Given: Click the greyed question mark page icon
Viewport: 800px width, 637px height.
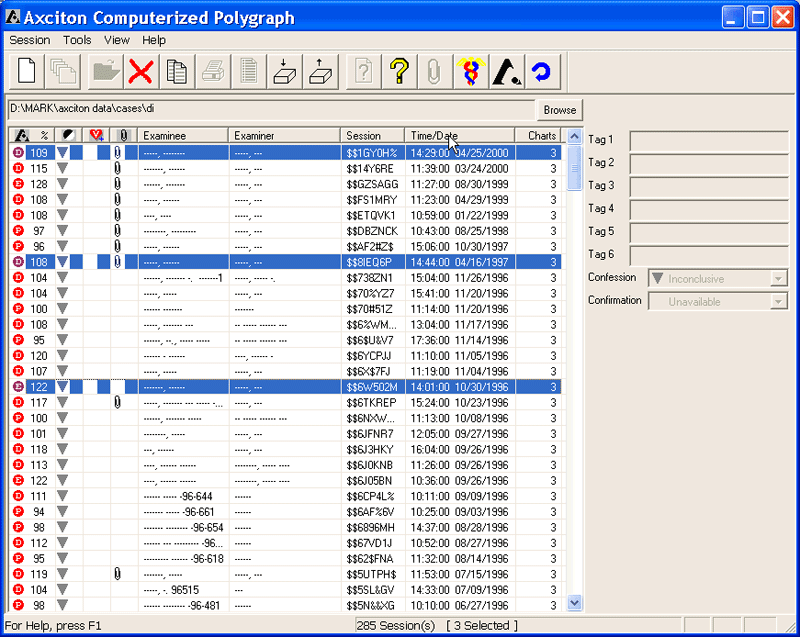Looking at the screenshot, I should [x=363, y=71].
